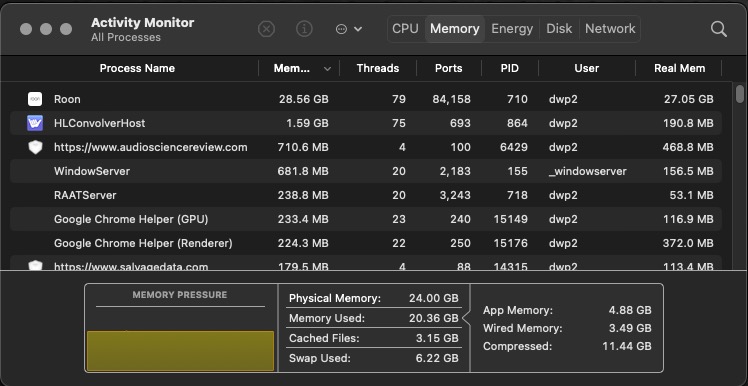
Task: Click the Stop process (X) toolbar icon
Action: tap(266, 29)
